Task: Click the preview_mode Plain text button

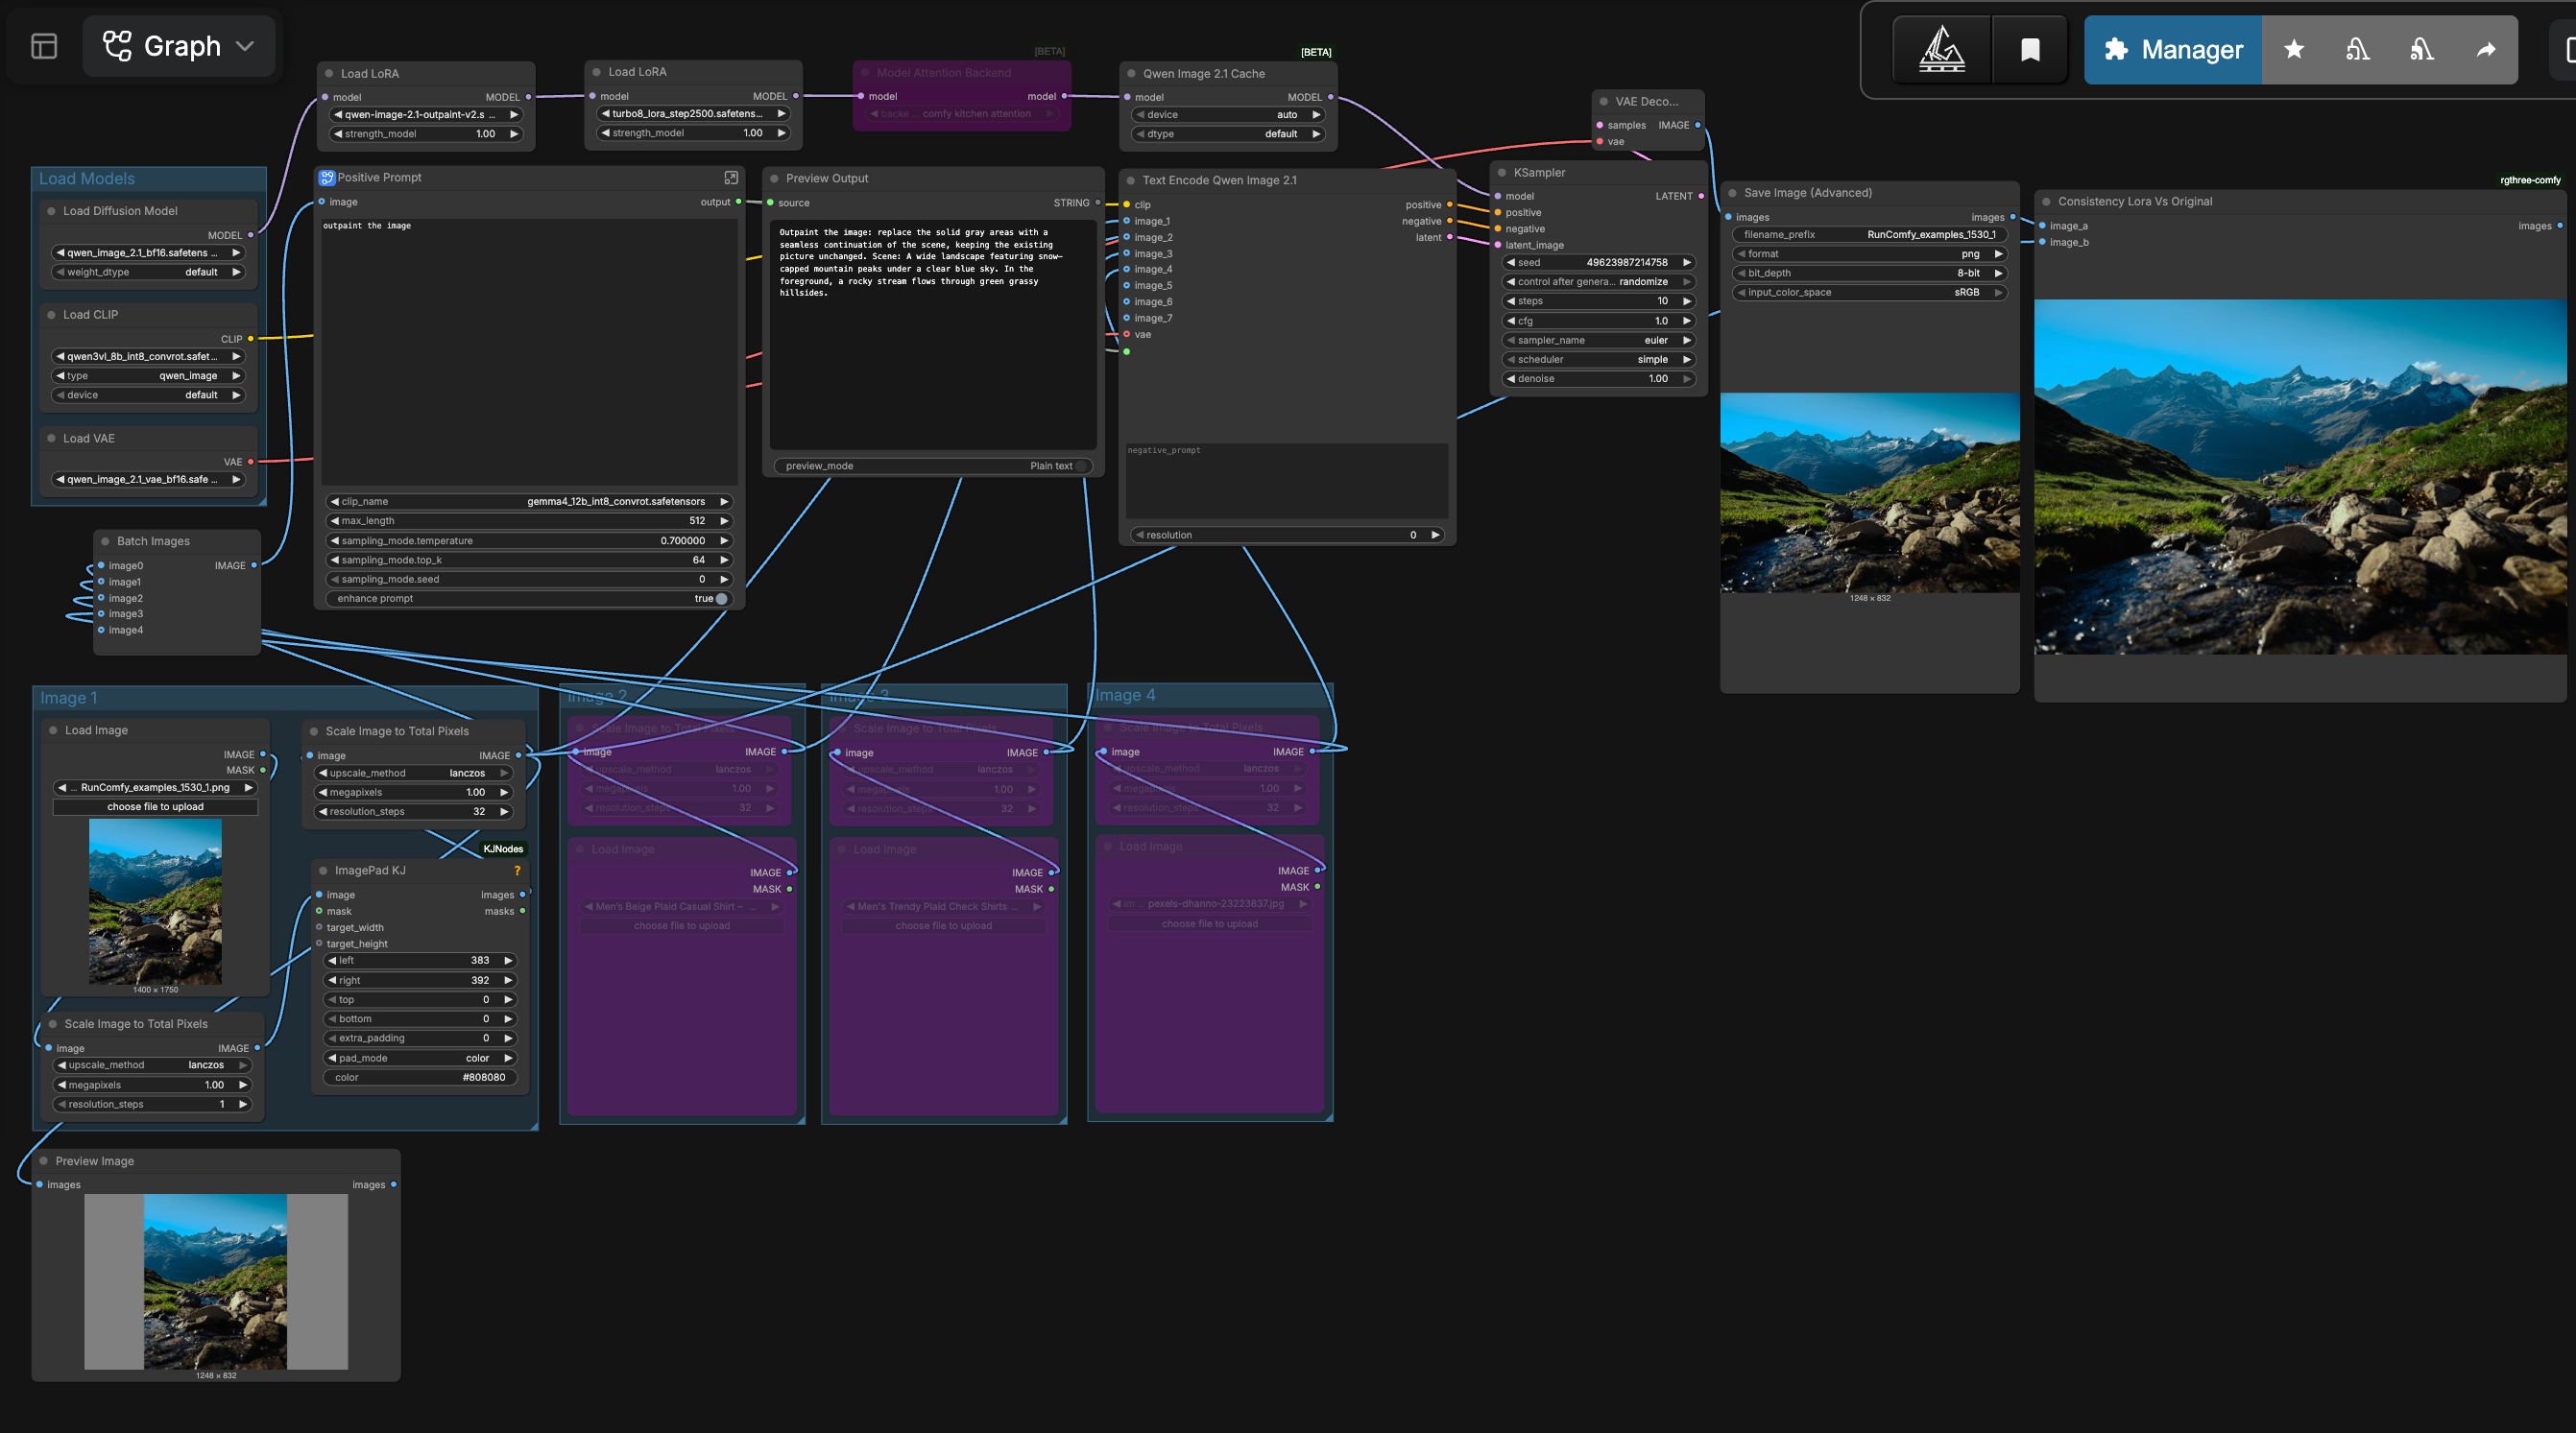Action: pyautogui.click(x=932, y=466)
